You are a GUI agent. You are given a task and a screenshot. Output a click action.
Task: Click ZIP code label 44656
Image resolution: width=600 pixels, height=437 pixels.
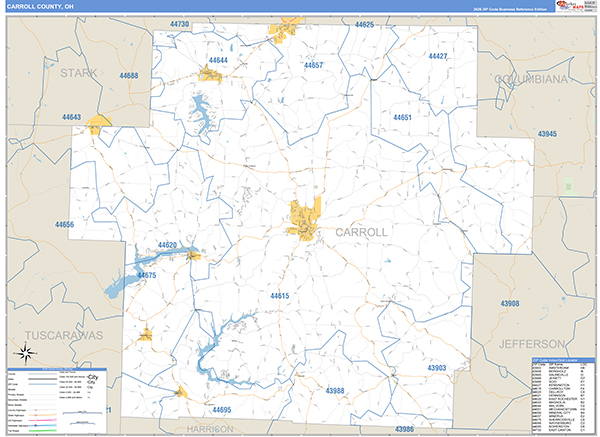pyautogui.click(x=64, y=225)
